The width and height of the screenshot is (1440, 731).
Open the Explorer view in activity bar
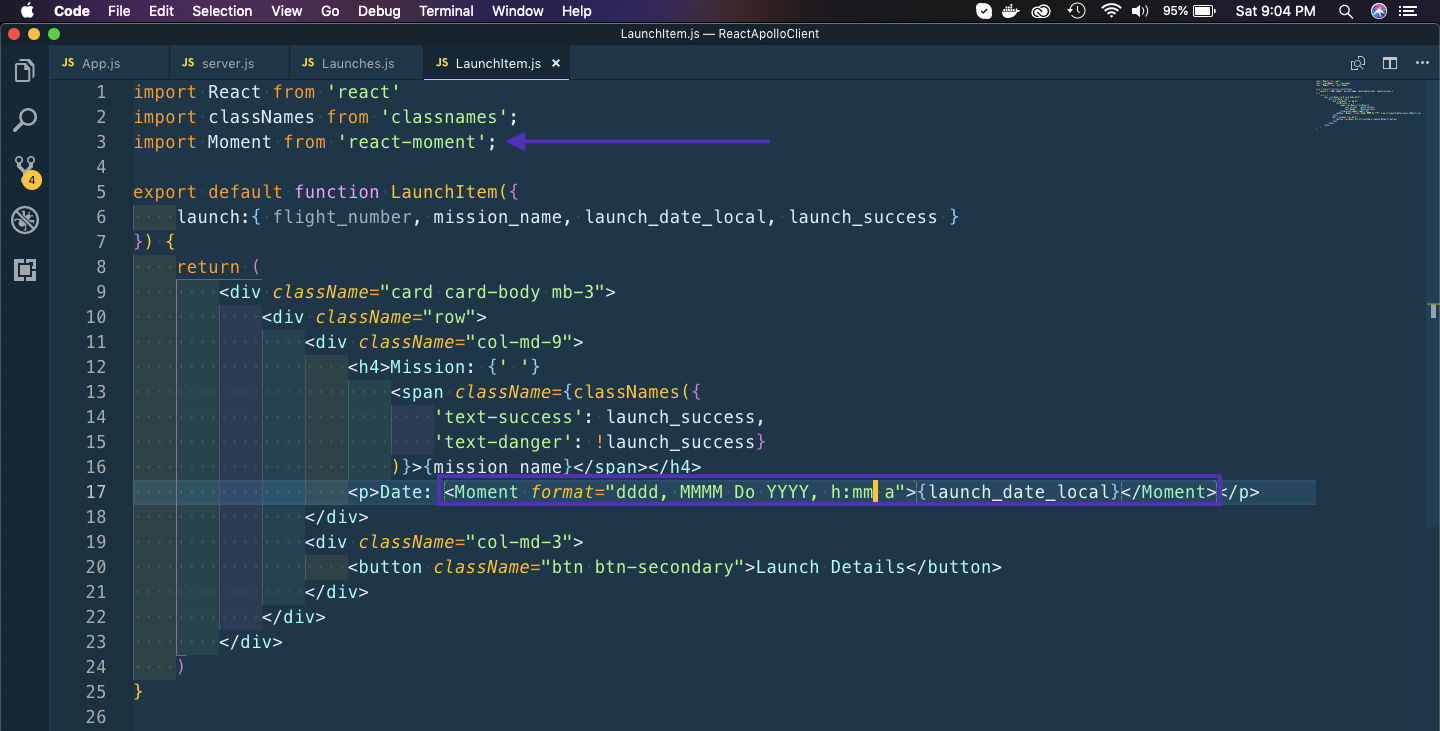pyautogui.click(x=25, y=72)
